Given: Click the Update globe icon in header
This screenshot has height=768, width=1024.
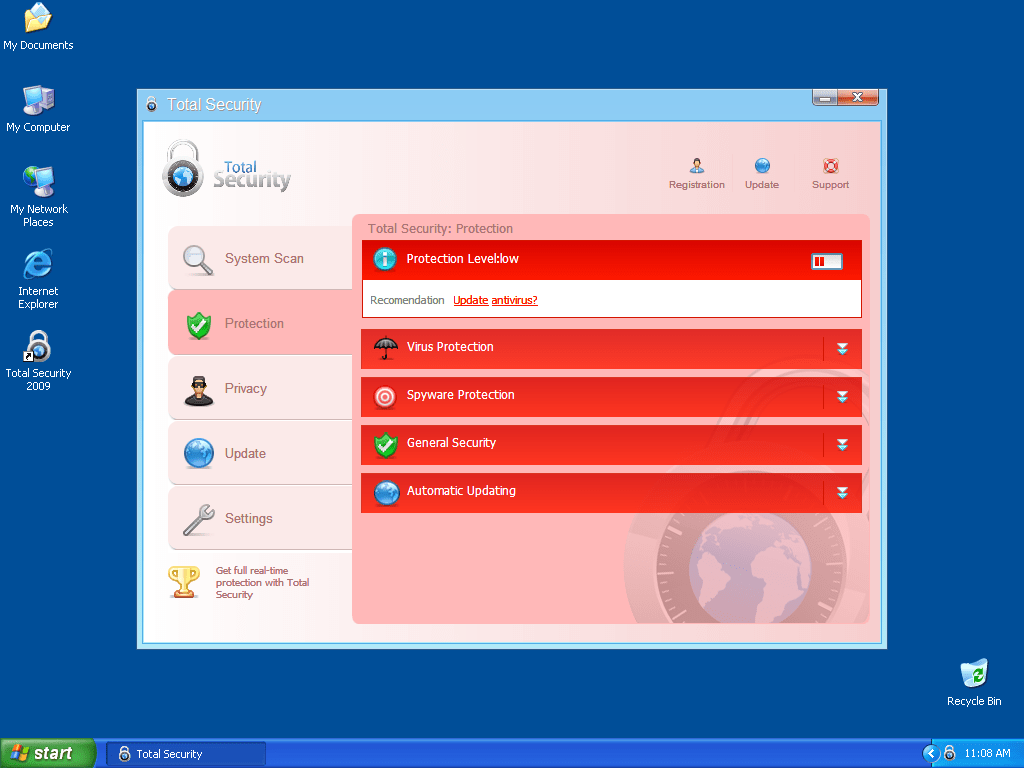Looking at the screenshot, I should coord(762,166).
